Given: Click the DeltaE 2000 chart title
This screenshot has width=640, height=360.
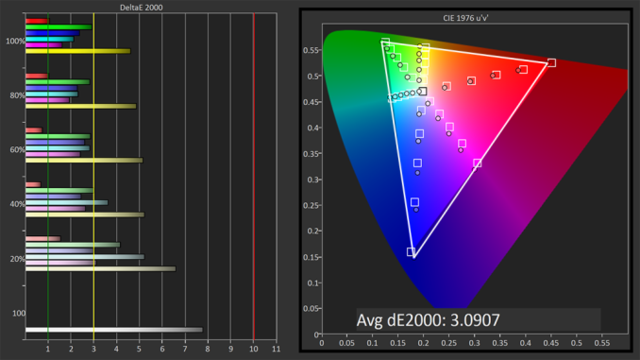Looking at the screenshot, I should pyautogui.click(x=141, y=7).
